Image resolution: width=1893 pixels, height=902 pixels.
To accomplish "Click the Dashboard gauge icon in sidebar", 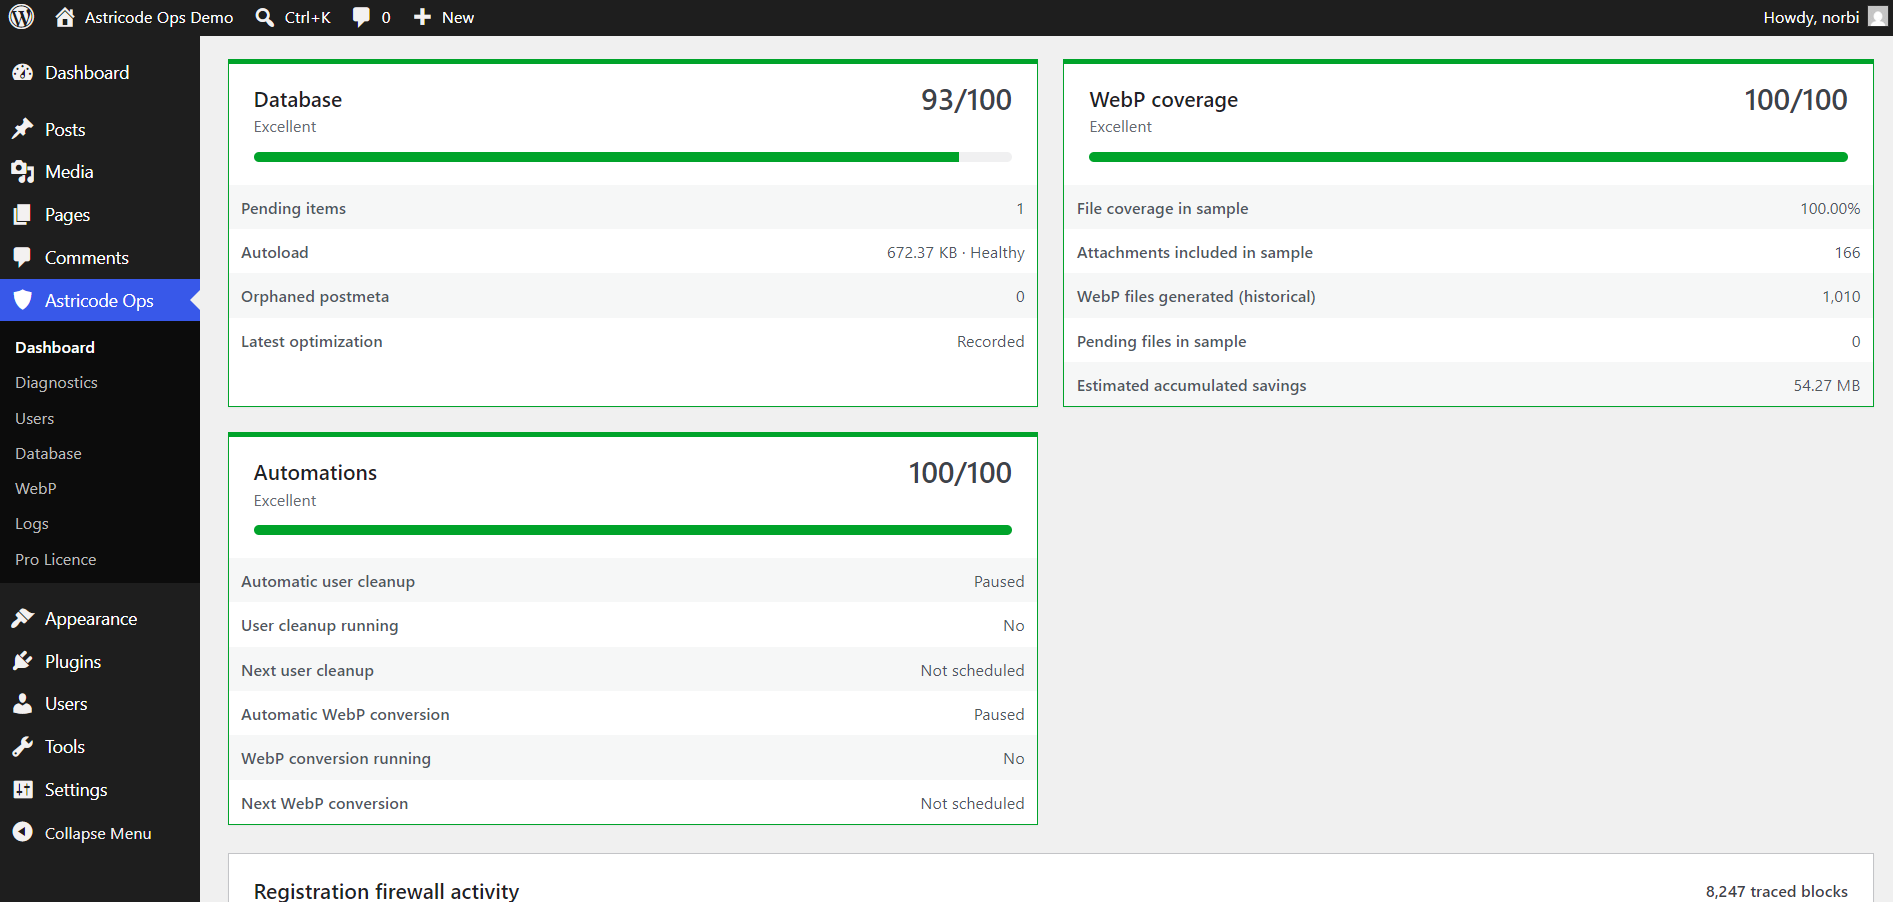I will click(x=22, y=73).
